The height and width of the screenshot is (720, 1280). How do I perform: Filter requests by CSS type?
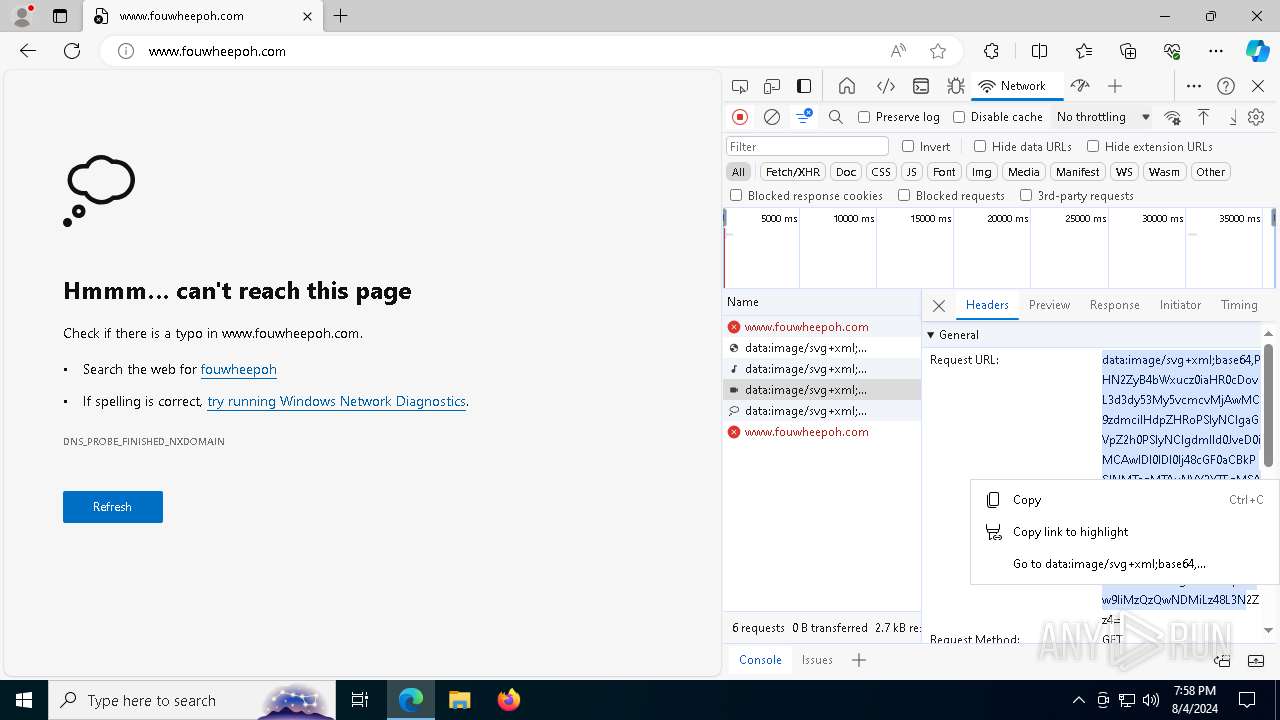880,172
